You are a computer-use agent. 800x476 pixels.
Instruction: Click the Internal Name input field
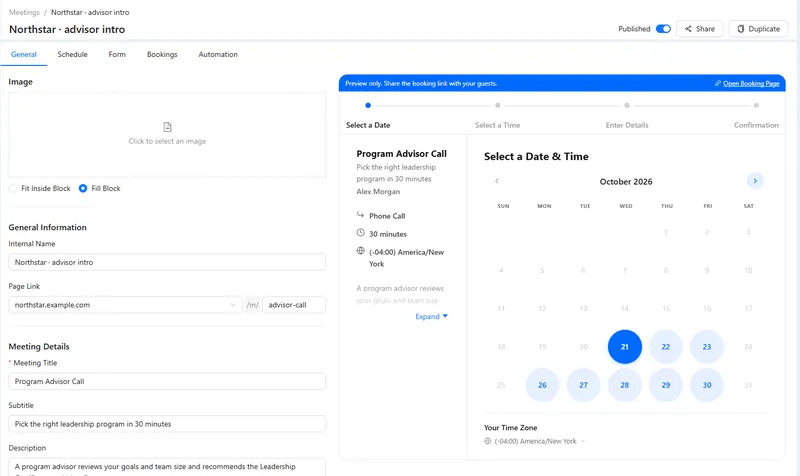(x=167, y=262)
